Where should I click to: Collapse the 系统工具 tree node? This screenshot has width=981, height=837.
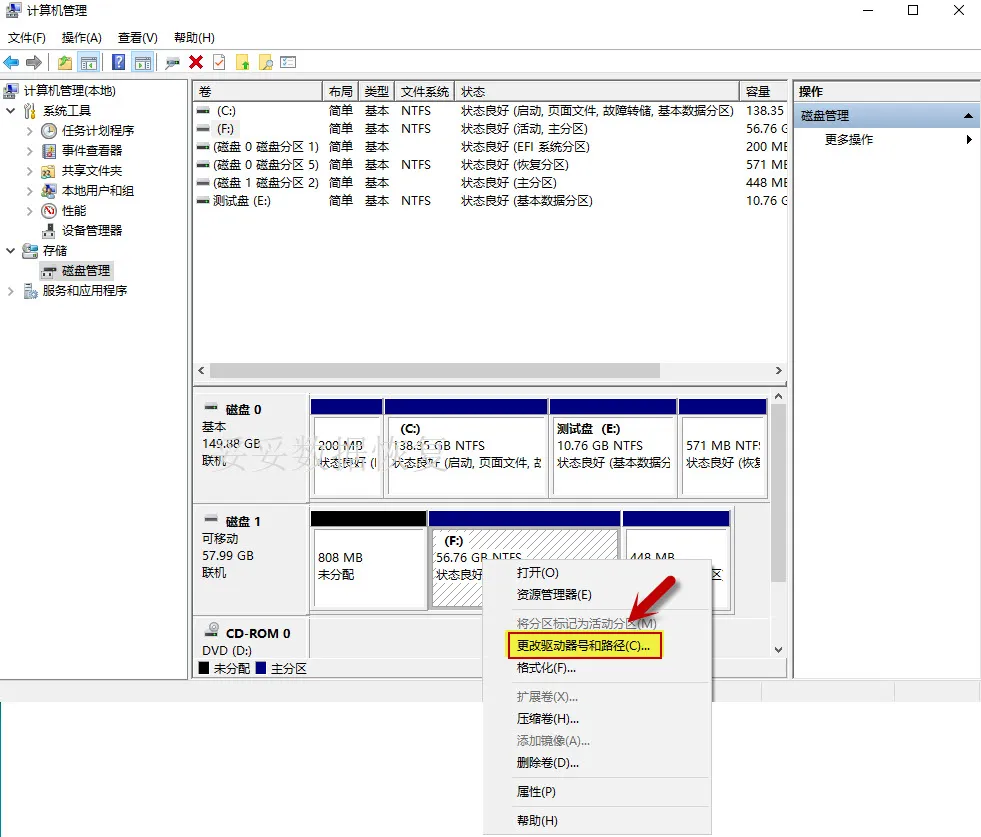click(x=11, y=111)
